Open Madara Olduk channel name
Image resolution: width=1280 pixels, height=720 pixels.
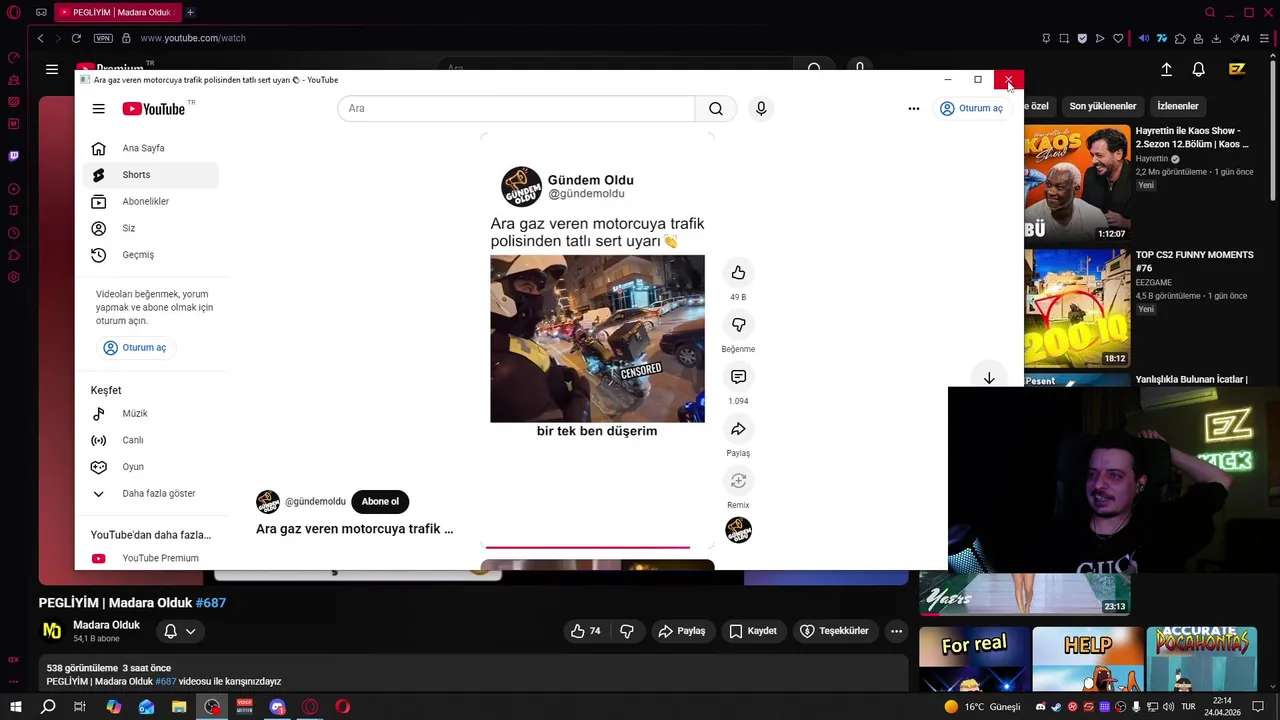[106, 625]
